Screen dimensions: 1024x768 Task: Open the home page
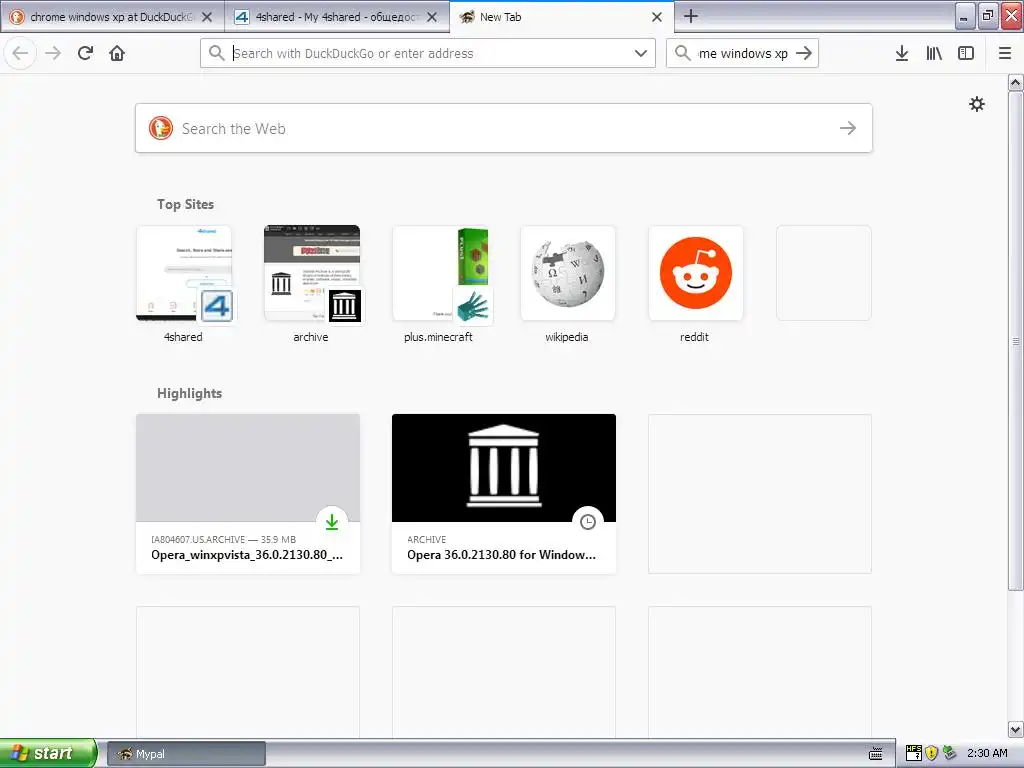pyautogui.click(x=117, y=53)
